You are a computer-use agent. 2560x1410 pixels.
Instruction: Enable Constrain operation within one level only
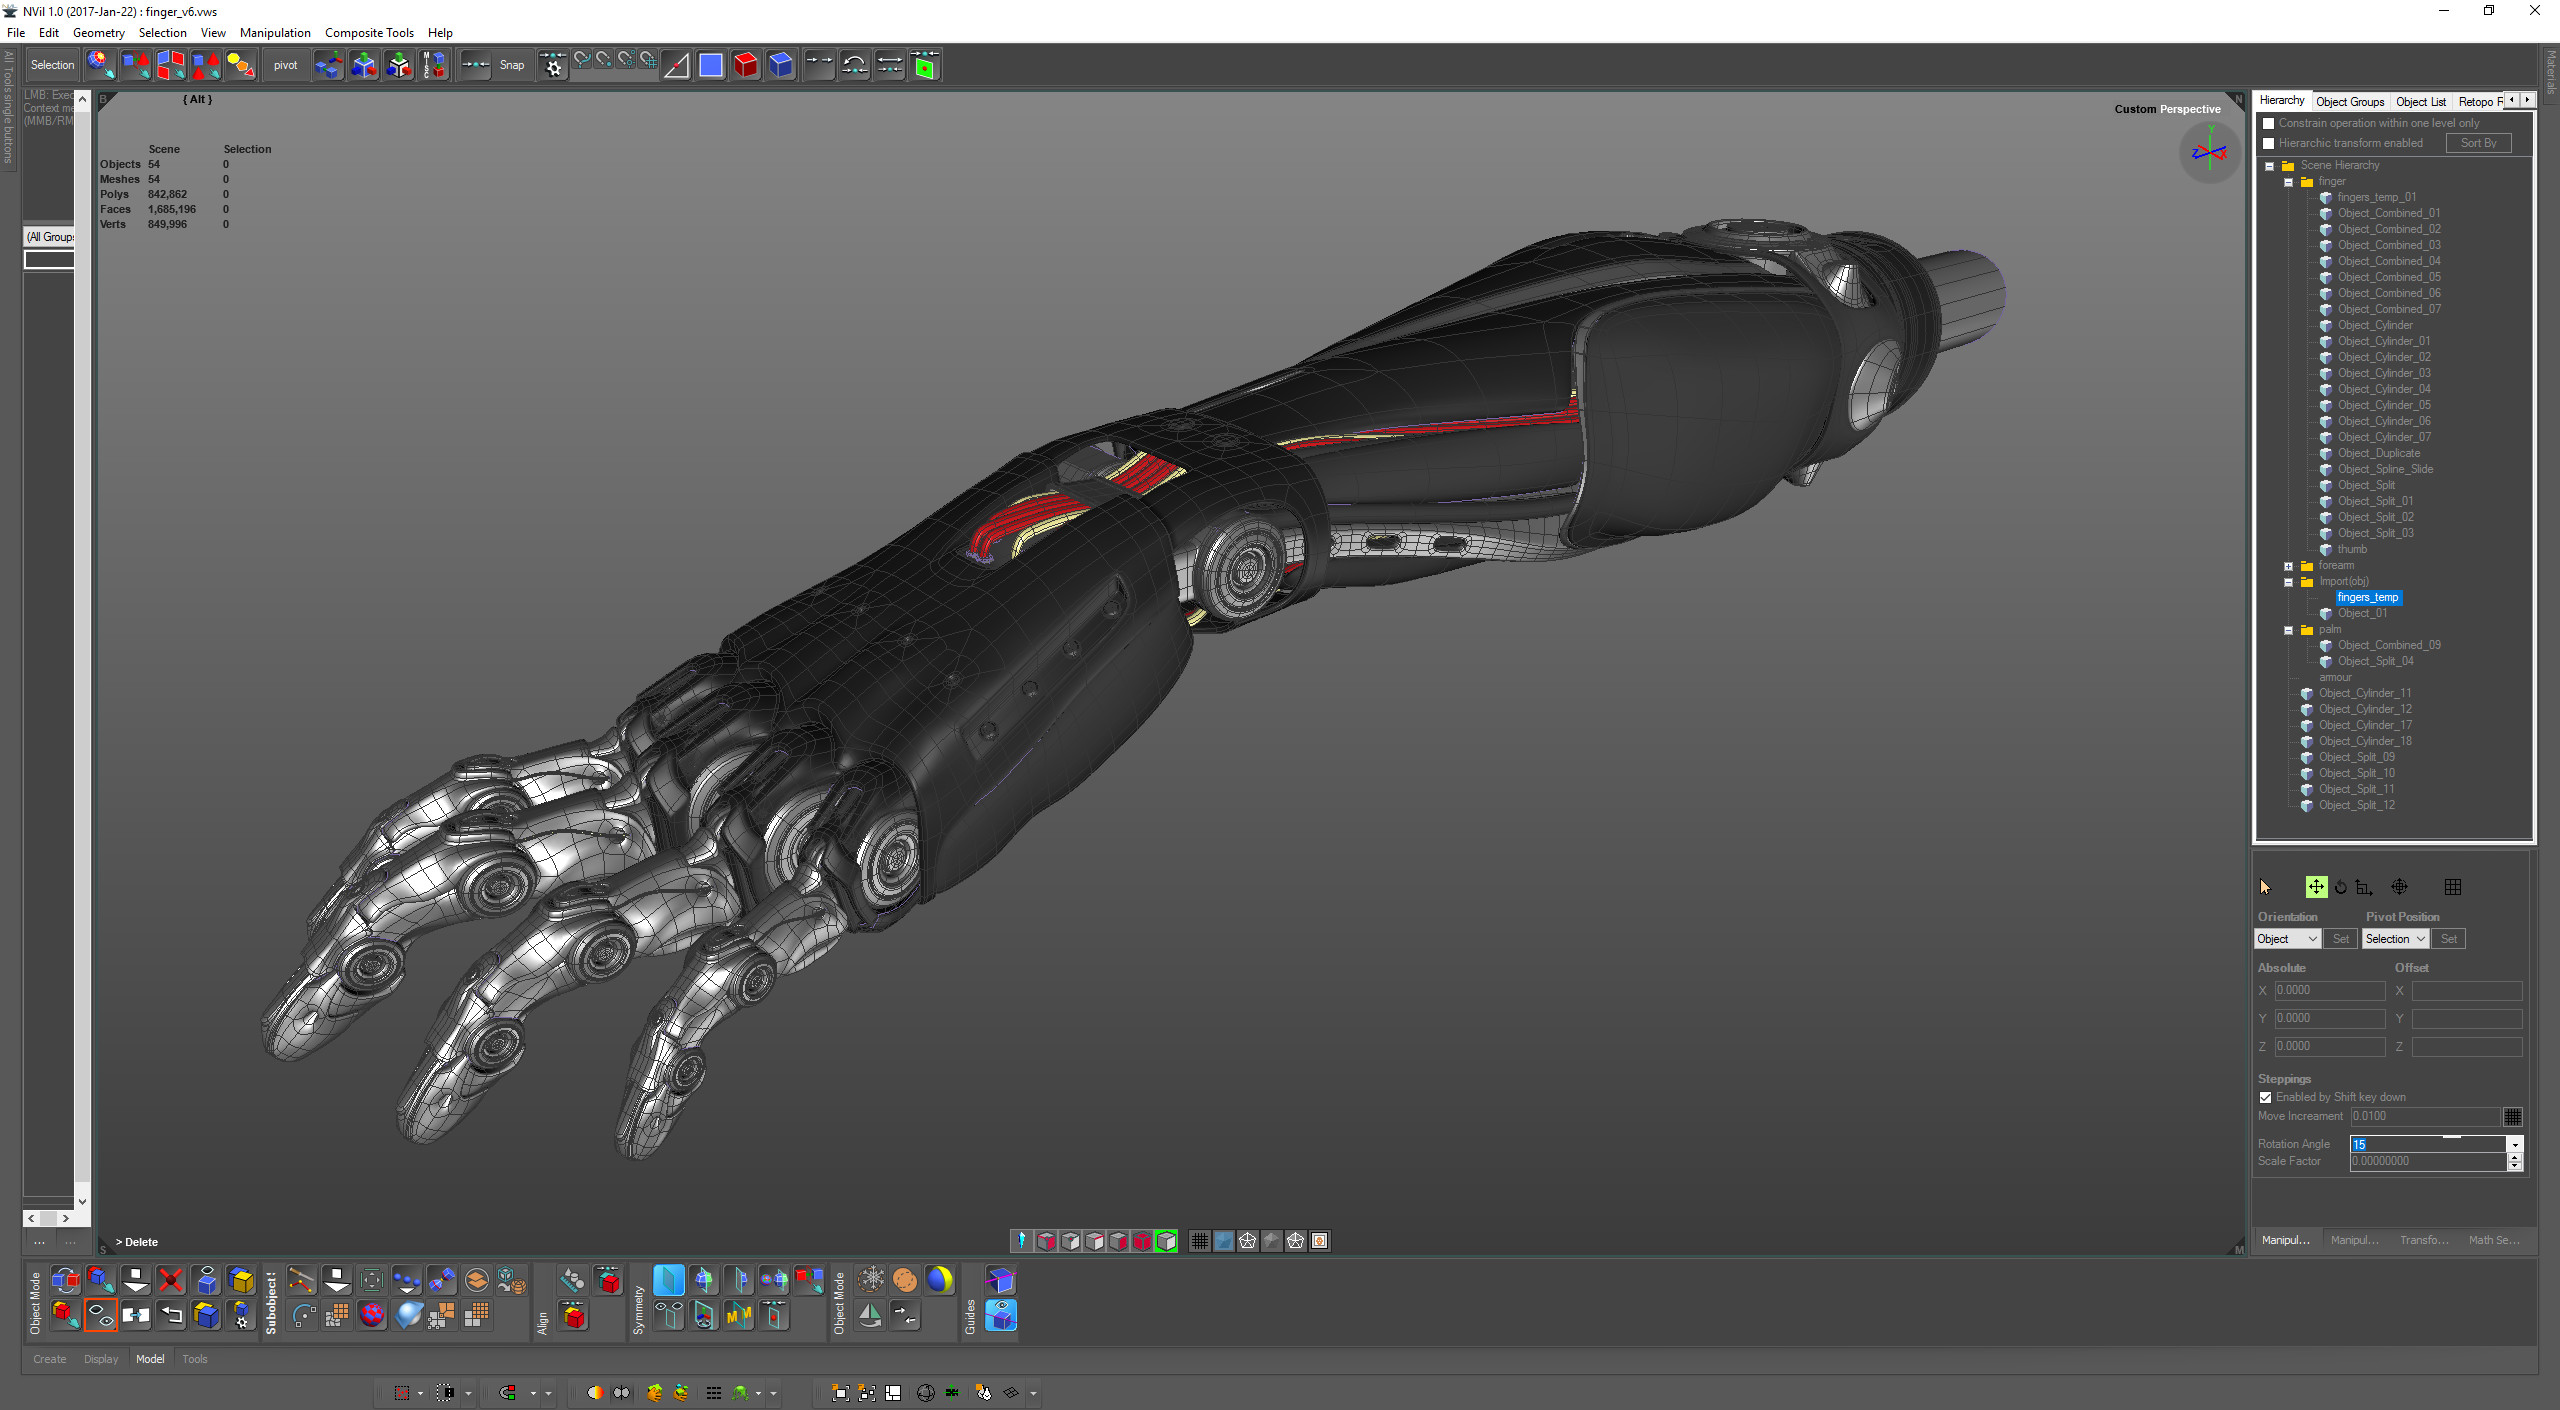(x=2267, y=122)
